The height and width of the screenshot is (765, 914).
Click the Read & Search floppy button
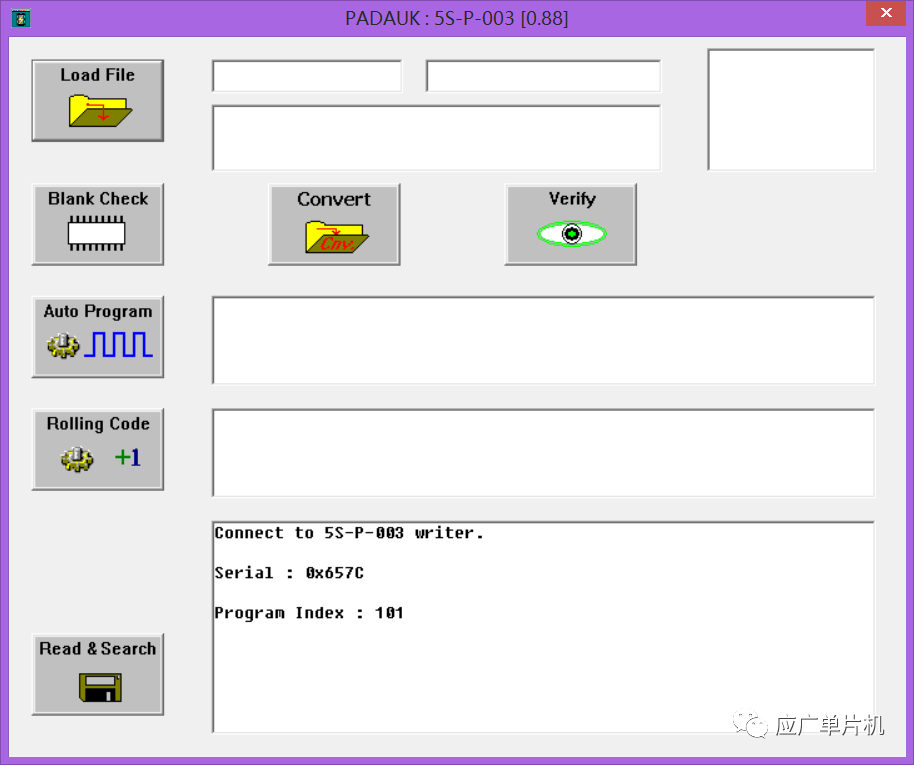tap(98, 674)
